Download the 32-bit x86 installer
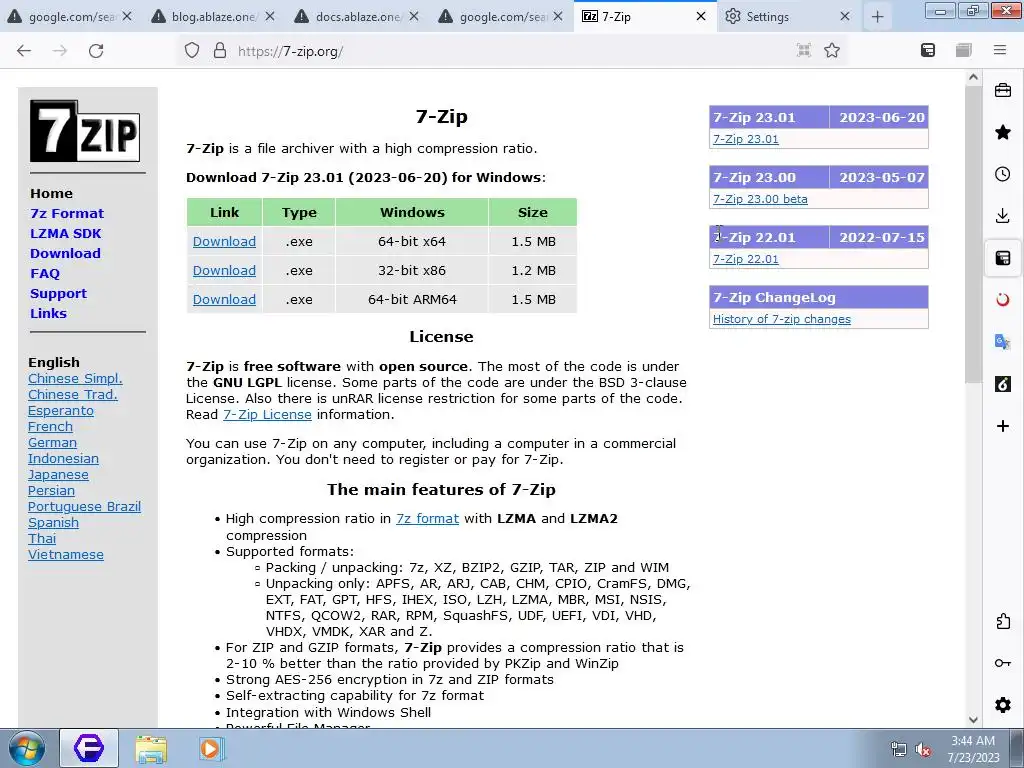The width and height of the screenshot is (1024, 768). [x=224, y=270]
